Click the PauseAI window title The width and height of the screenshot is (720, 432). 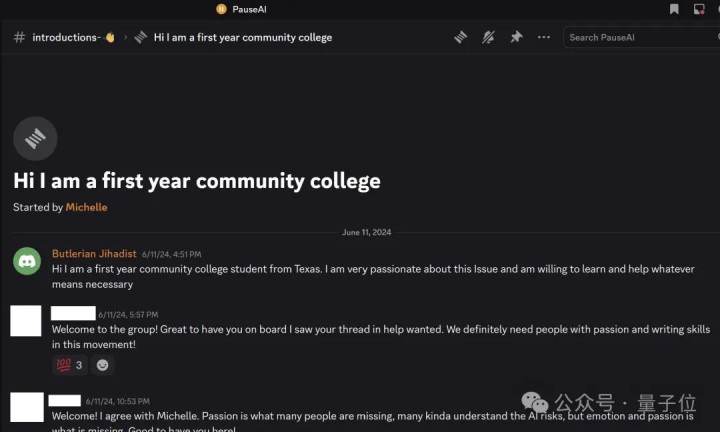[249, 9]
